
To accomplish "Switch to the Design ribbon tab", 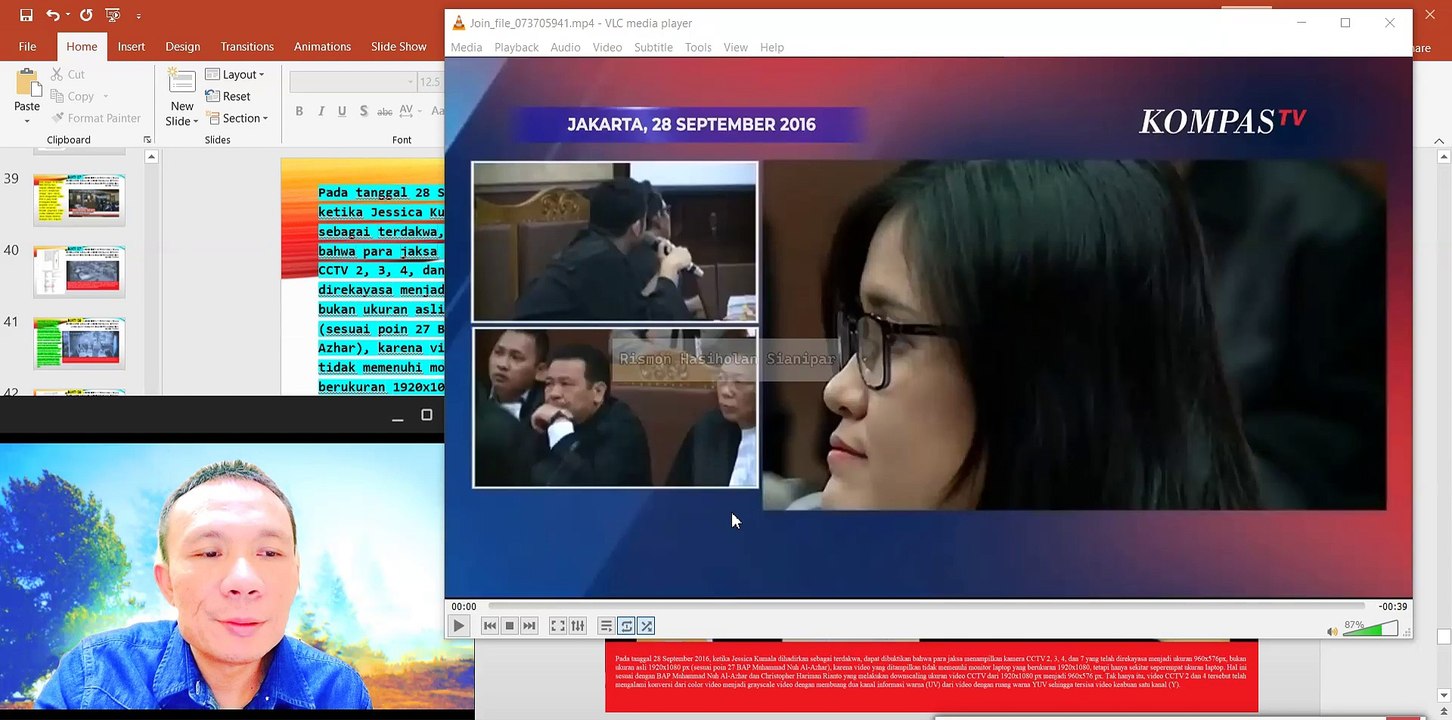I will 182,46.
